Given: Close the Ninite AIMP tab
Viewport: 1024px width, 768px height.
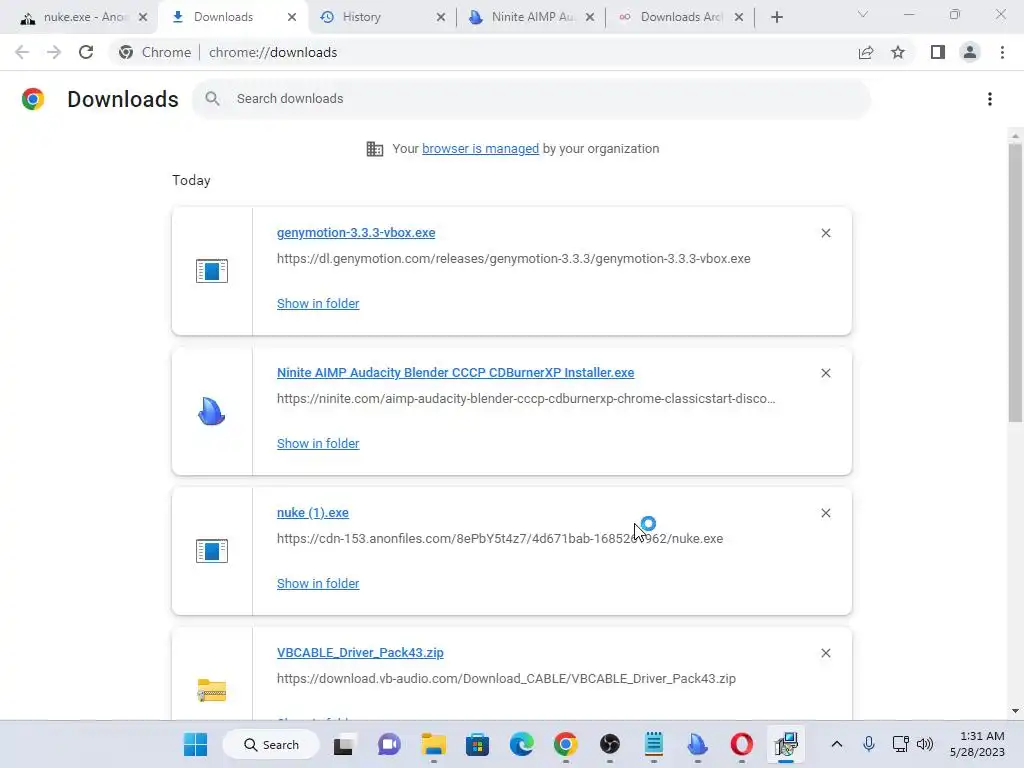Looking at the screenshot, I should click(590, 18).
